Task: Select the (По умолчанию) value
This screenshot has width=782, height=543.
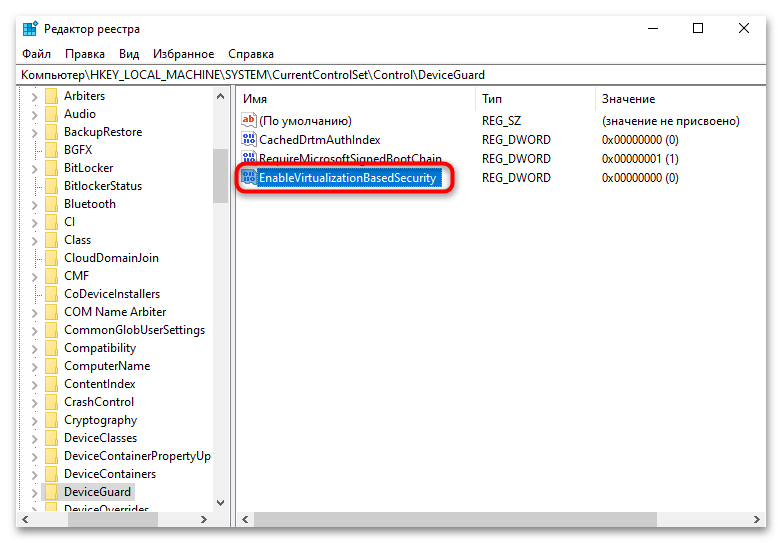Action: [305, 121]
